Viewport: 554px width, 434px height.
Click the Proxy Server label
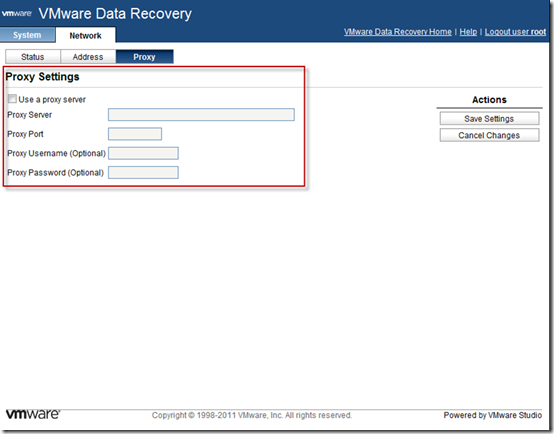tap(30, 115)
